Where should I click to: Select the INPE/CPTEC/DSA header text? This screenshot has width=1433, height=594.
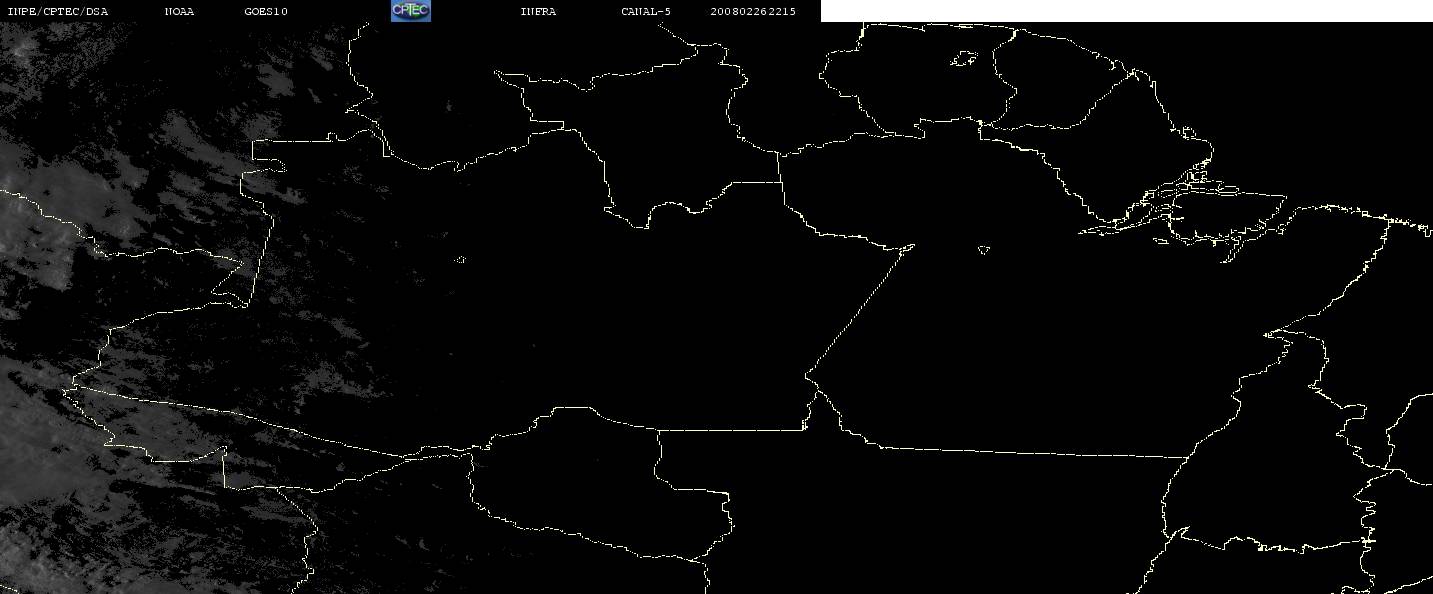(57, 12)
